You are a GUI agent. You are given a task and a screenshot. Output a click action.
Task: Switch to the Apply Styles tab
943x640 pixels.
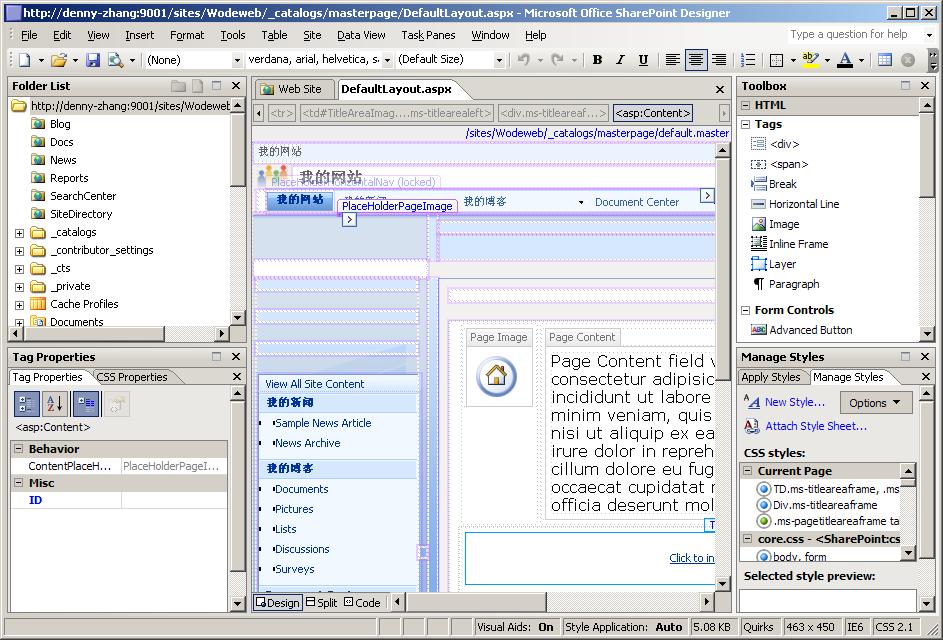click(770, 377)
